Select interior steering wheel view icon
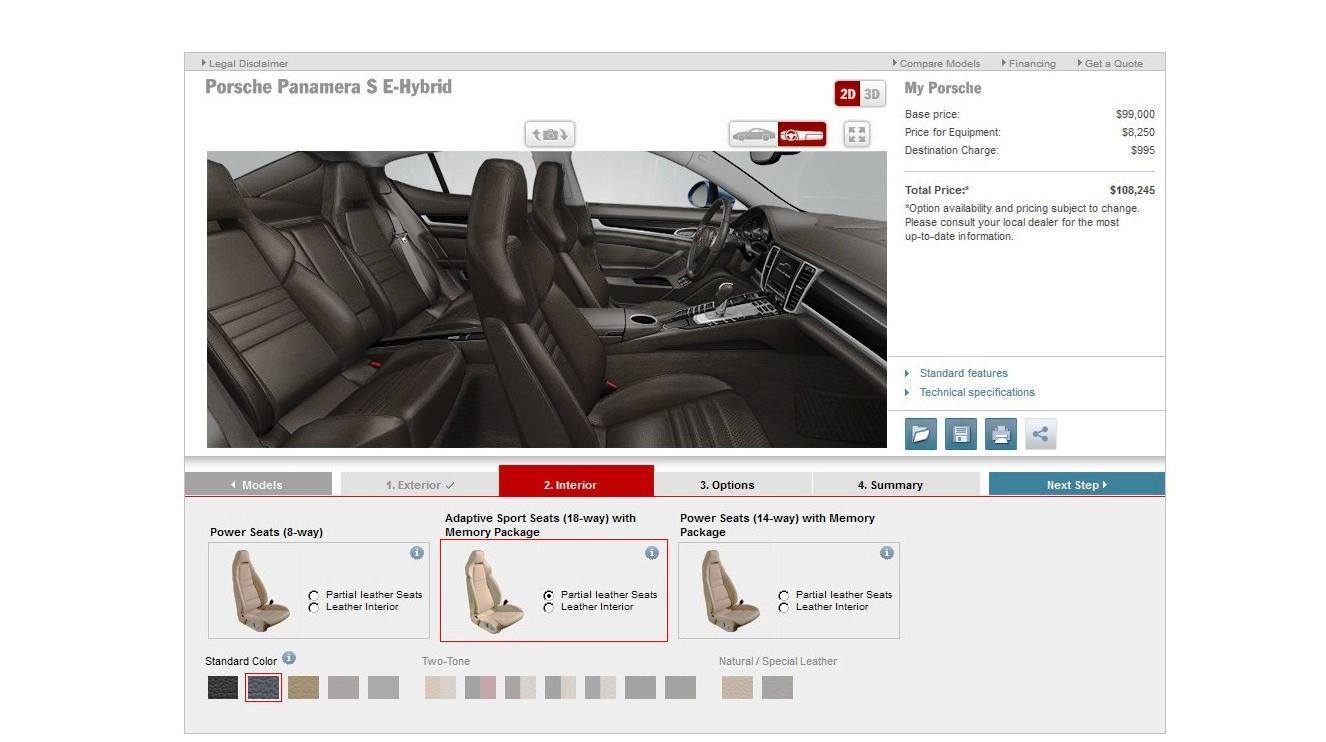Viewport: 1326px width, 742px height. point(802,134)
